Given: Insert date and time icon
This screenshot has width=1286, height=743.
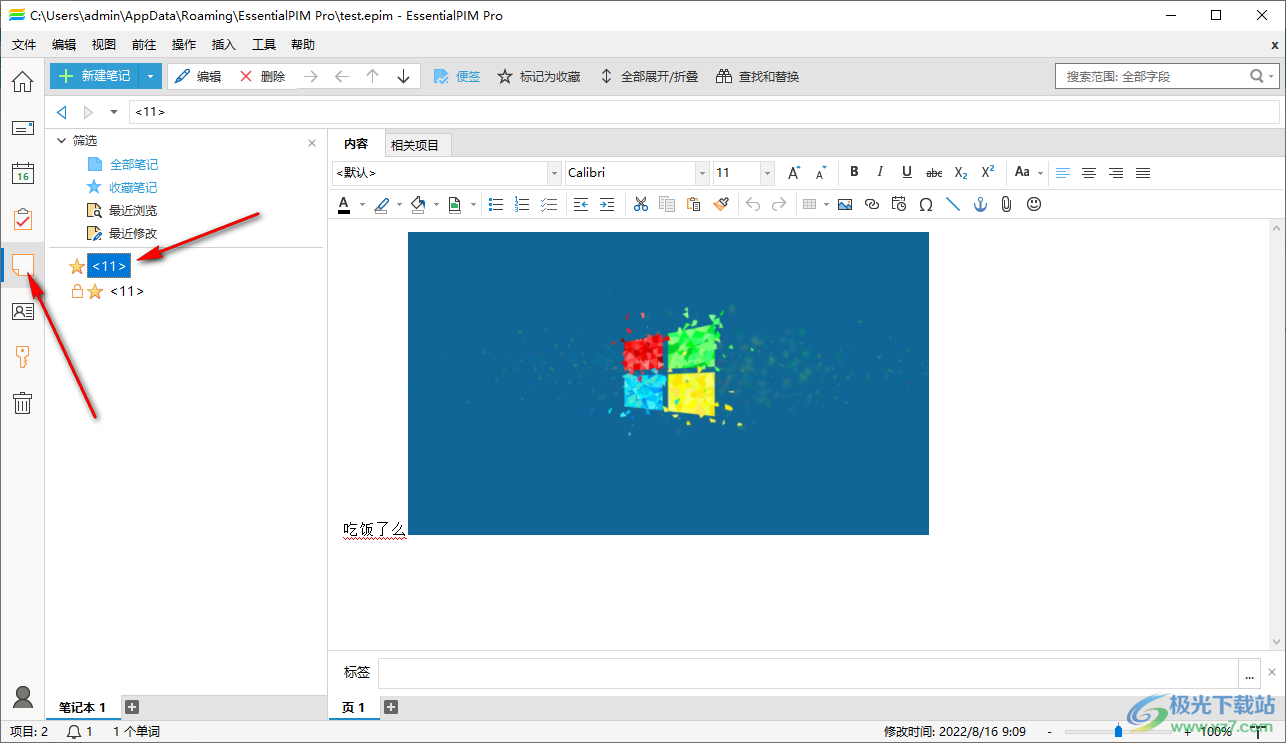Looking at the screenshot, I should (899, 204).
